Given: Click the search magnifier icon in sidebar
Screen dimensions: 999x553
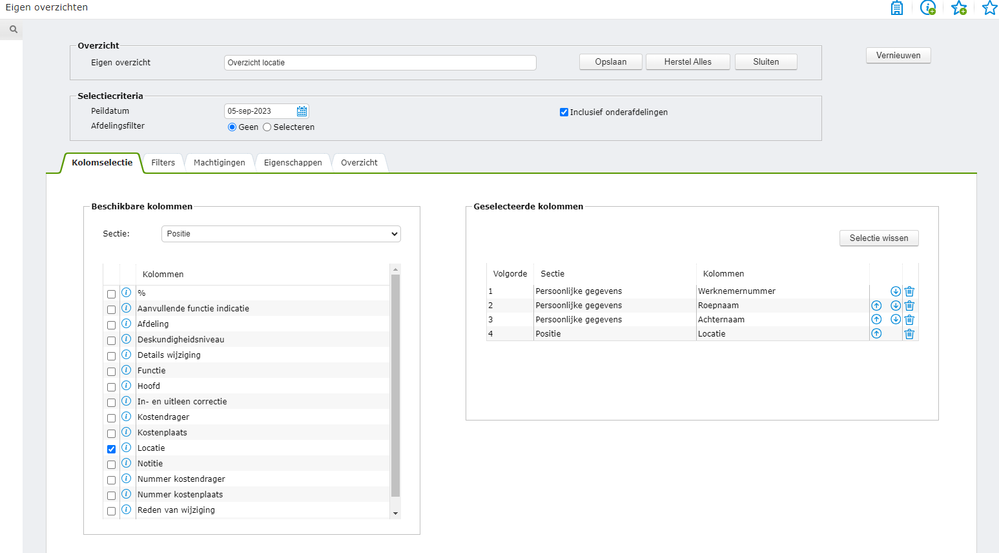Looking at the screenshot, I should pyautogui.click(x=14, y=30).
